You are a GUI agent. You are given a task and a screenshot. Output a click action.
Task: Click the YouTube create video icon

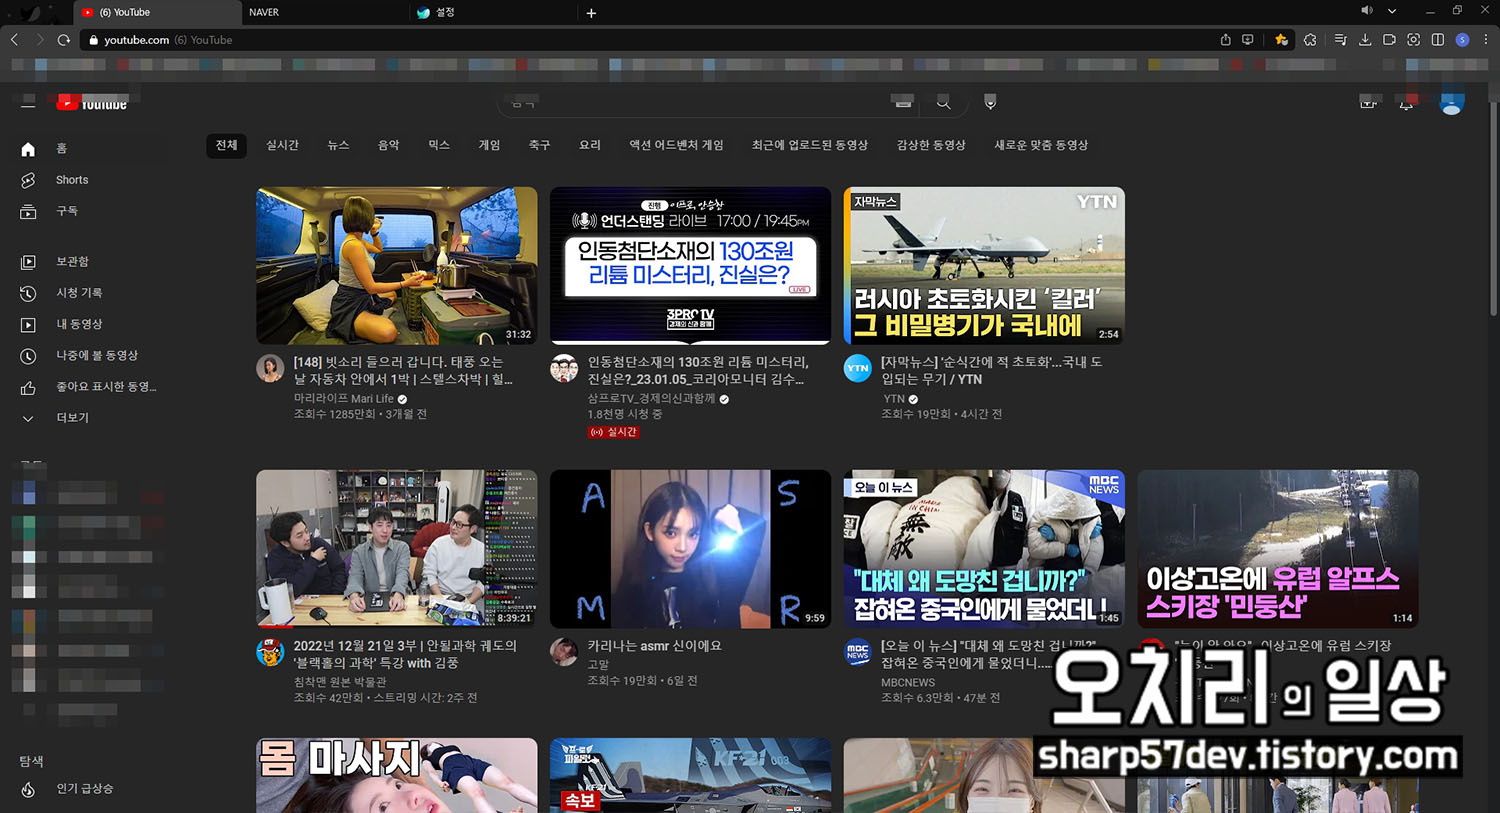click(x=1368, y=103)
